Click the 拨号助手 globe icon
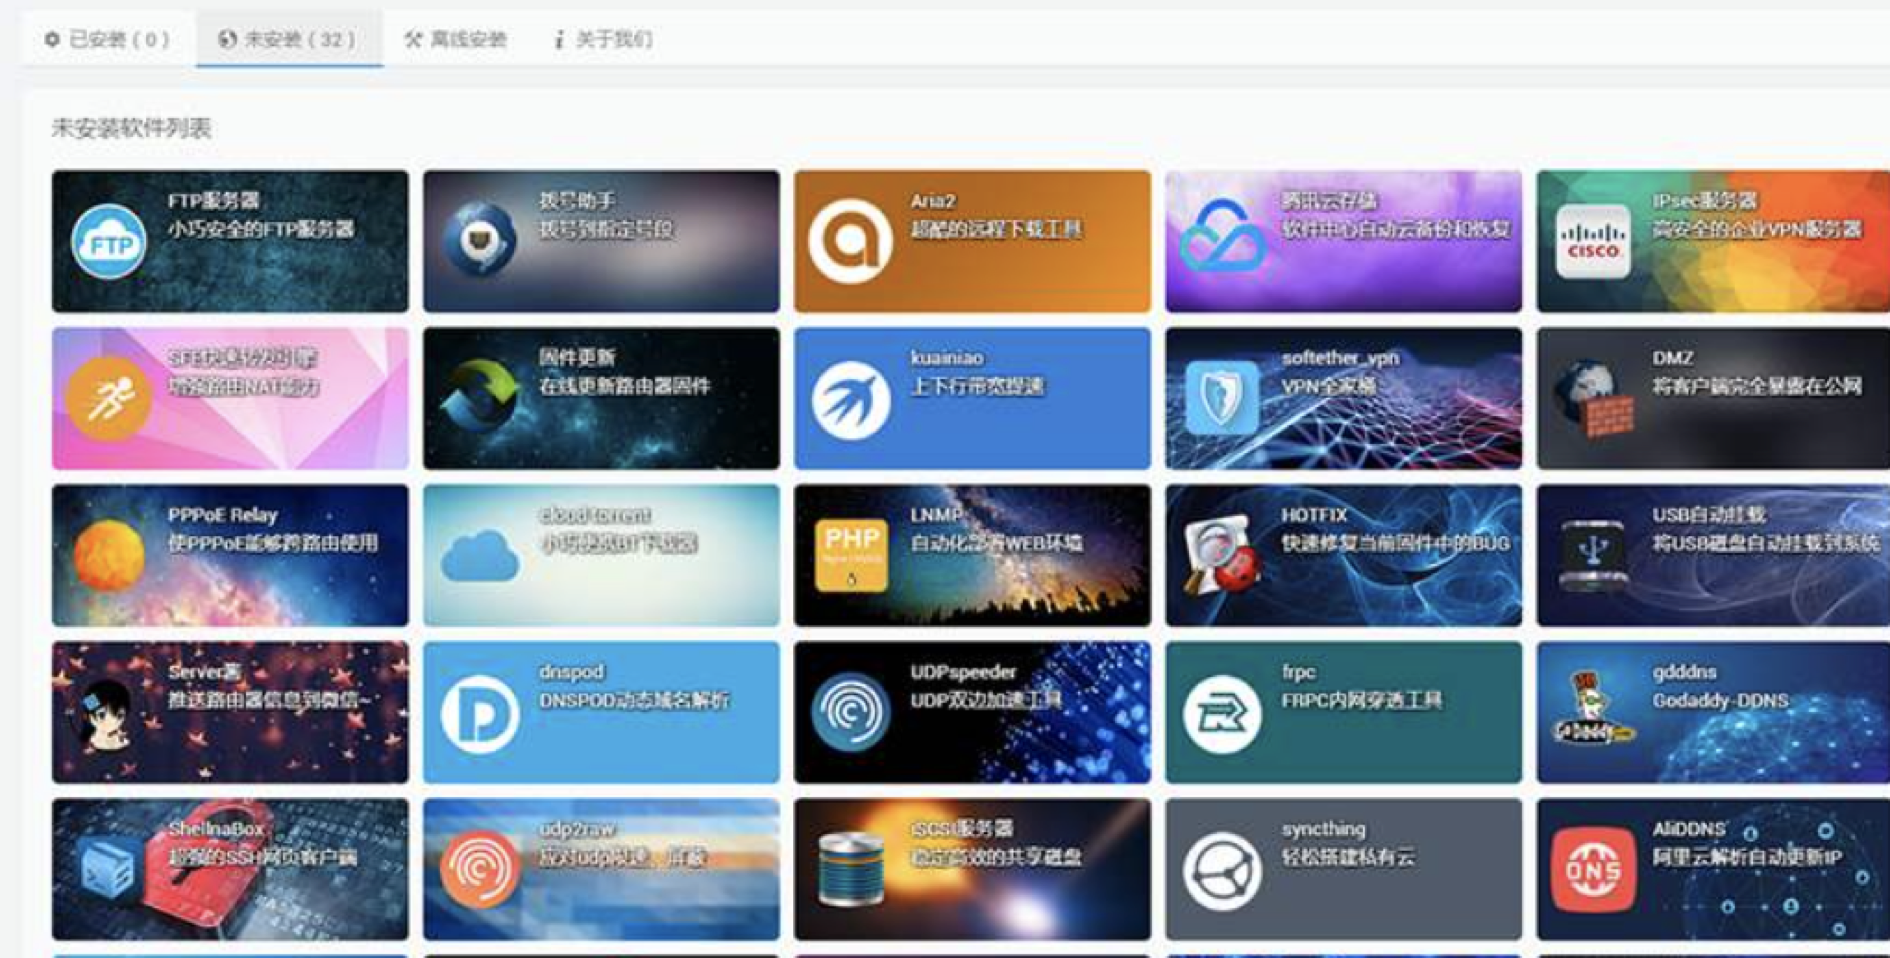1890x958 pixels. coord(480,239)
